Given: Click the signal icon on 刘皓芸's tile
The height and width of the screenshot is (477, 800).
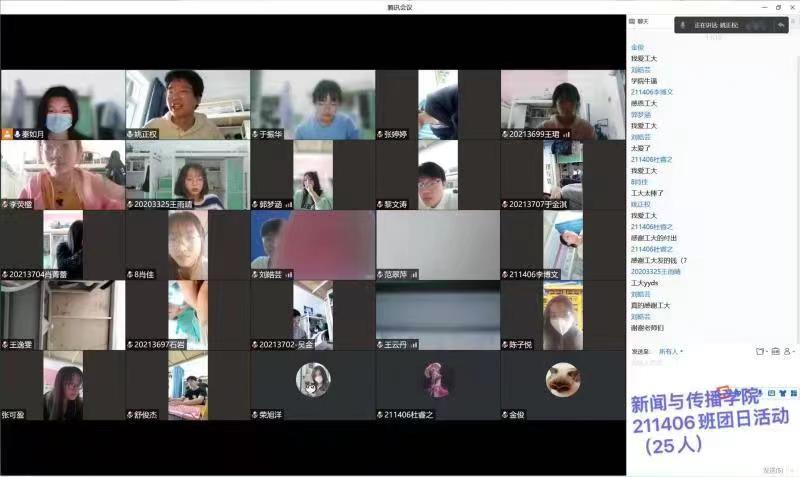Looking at the screenshot, I should point(289,274).
